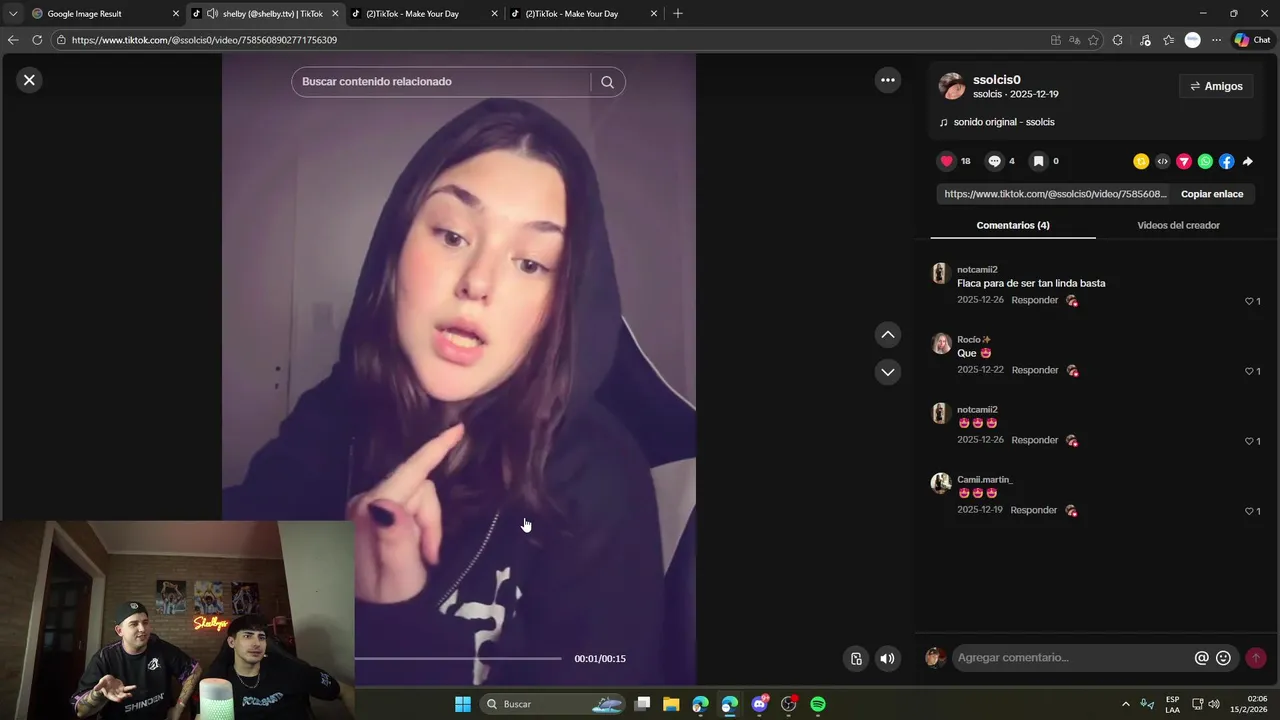Open Spotify from the taskbar
The height and width of the screenshot is (720, 1280).
818,704
